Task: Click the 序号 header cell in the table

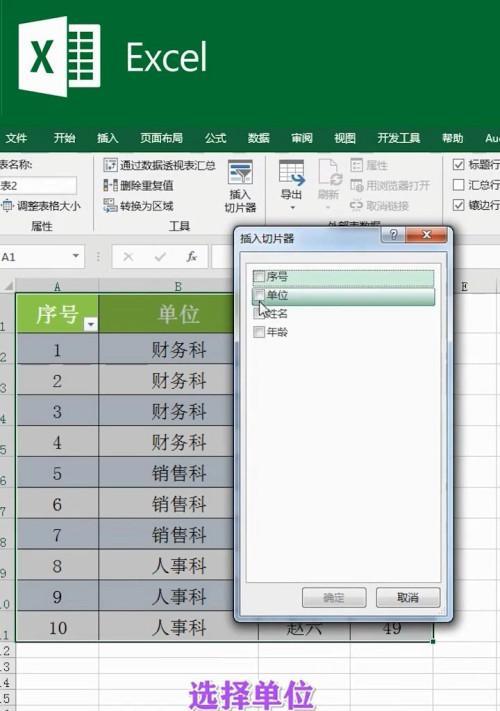Action: (57, 313)
